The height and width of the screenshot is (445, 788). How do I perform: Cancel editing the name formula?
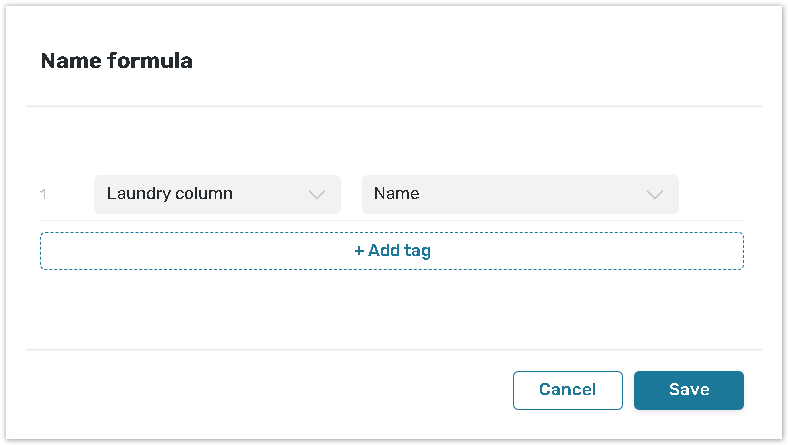(567, 390)
